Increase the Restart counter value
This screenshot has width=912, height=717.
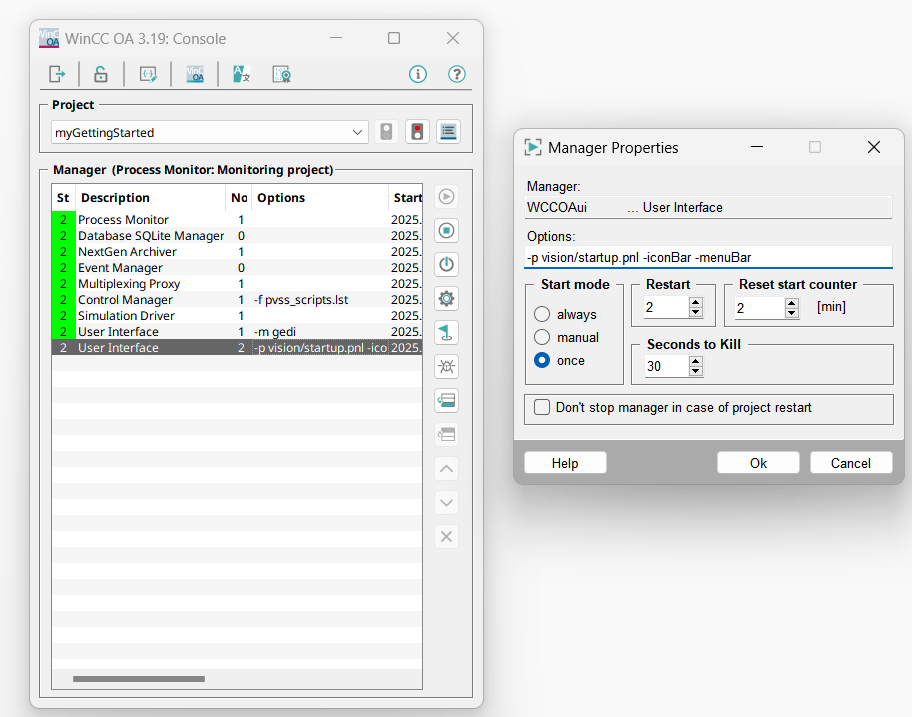(x=696, y=302)
